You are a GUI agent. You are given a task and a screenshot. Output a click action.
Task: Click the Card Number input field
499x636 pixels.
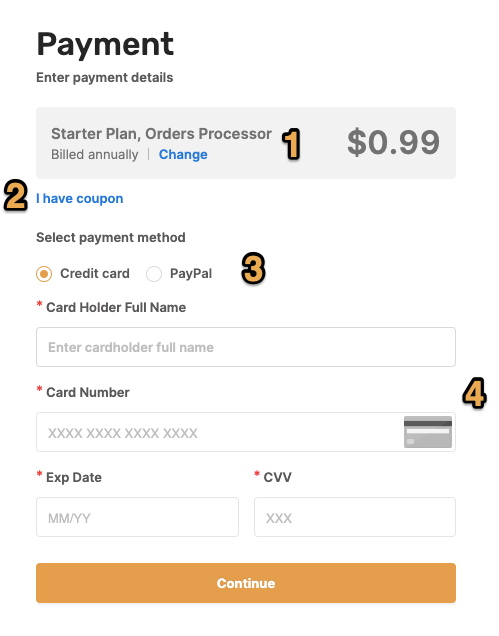tap(246, 432)
